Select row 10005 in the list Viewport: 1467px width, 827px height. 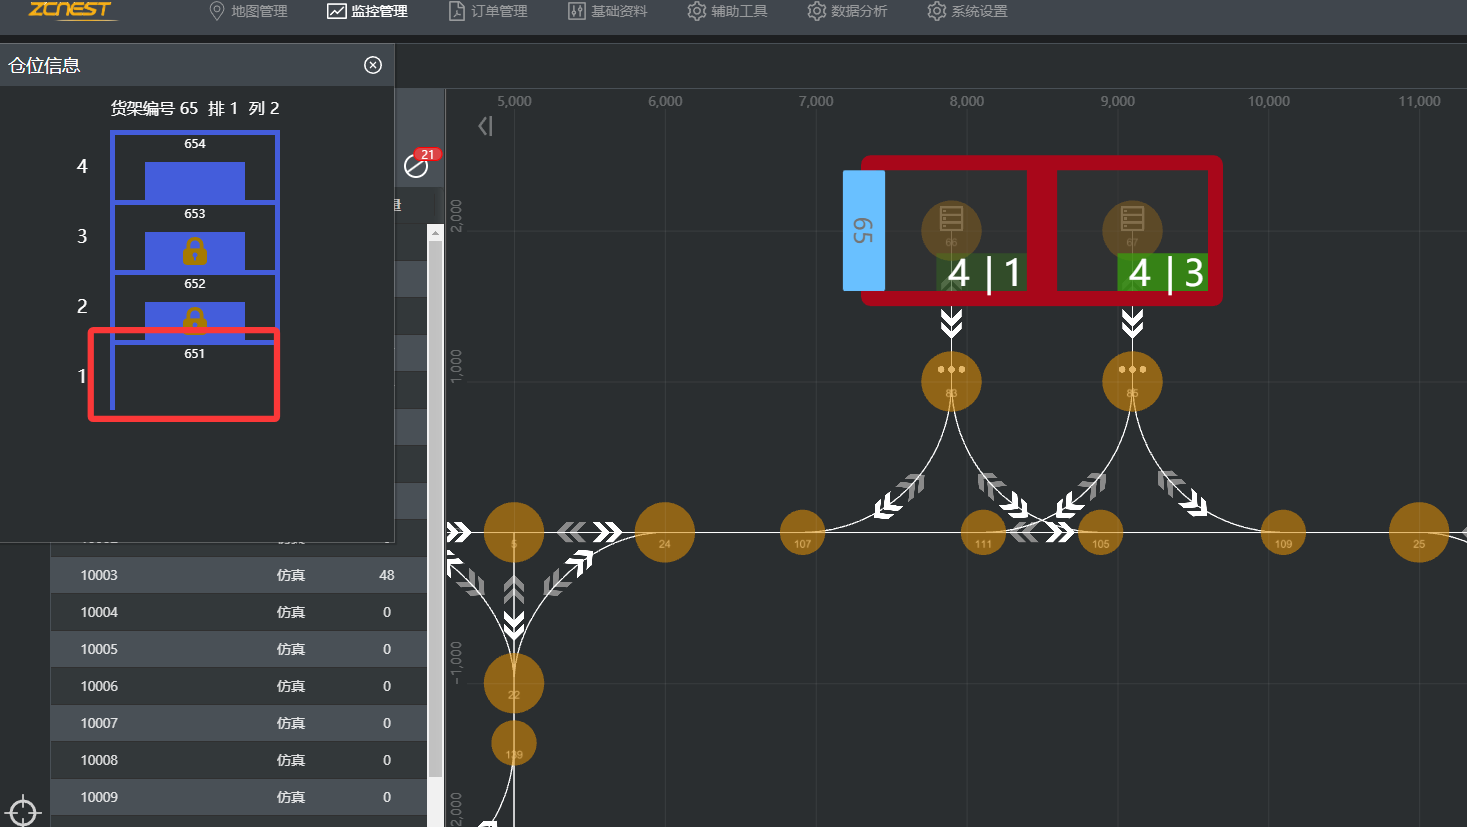coord(239,649)
